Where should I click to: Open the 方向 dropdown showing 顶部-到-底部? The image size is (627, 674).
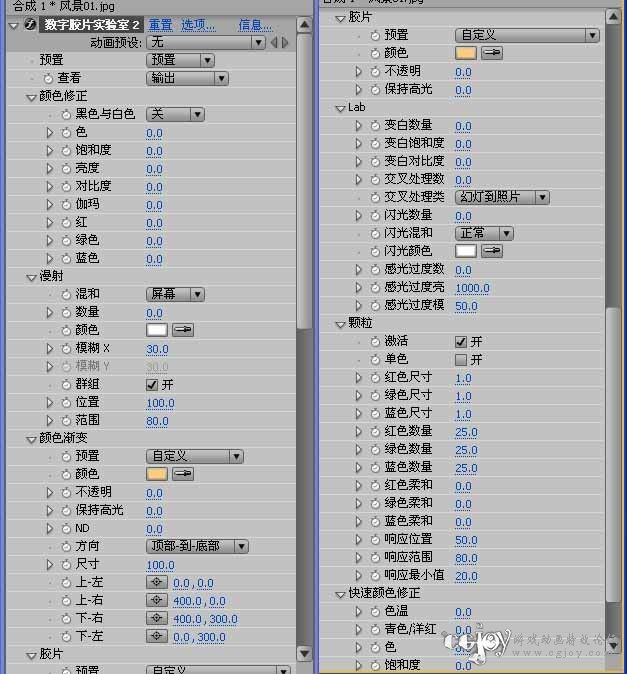(x=197, y=547)
